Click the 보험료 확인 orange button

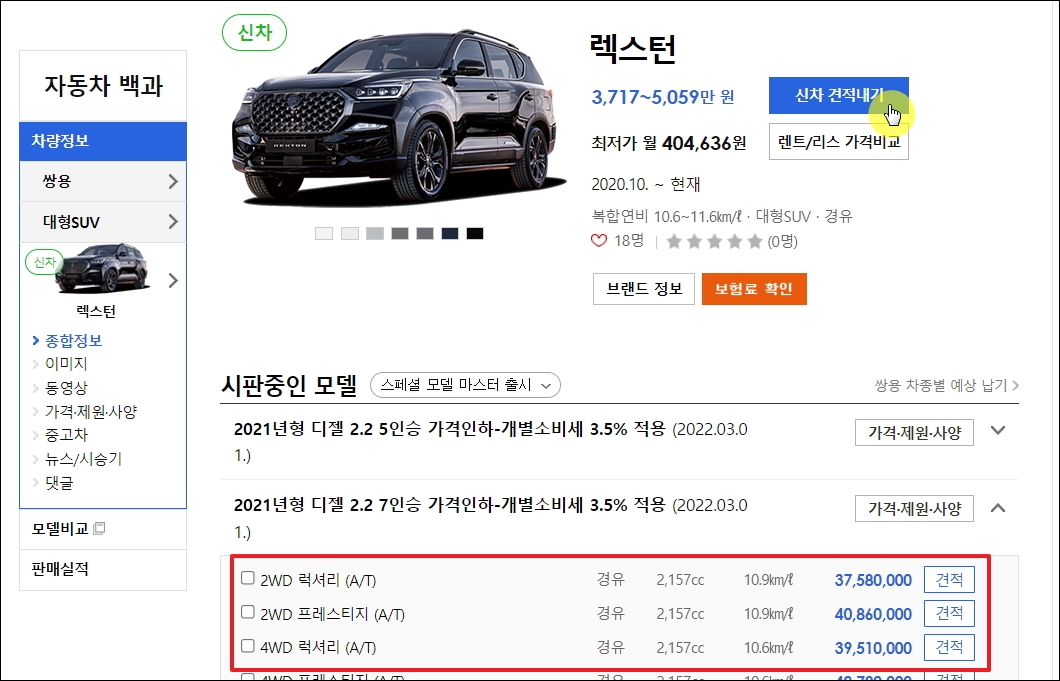754,289
